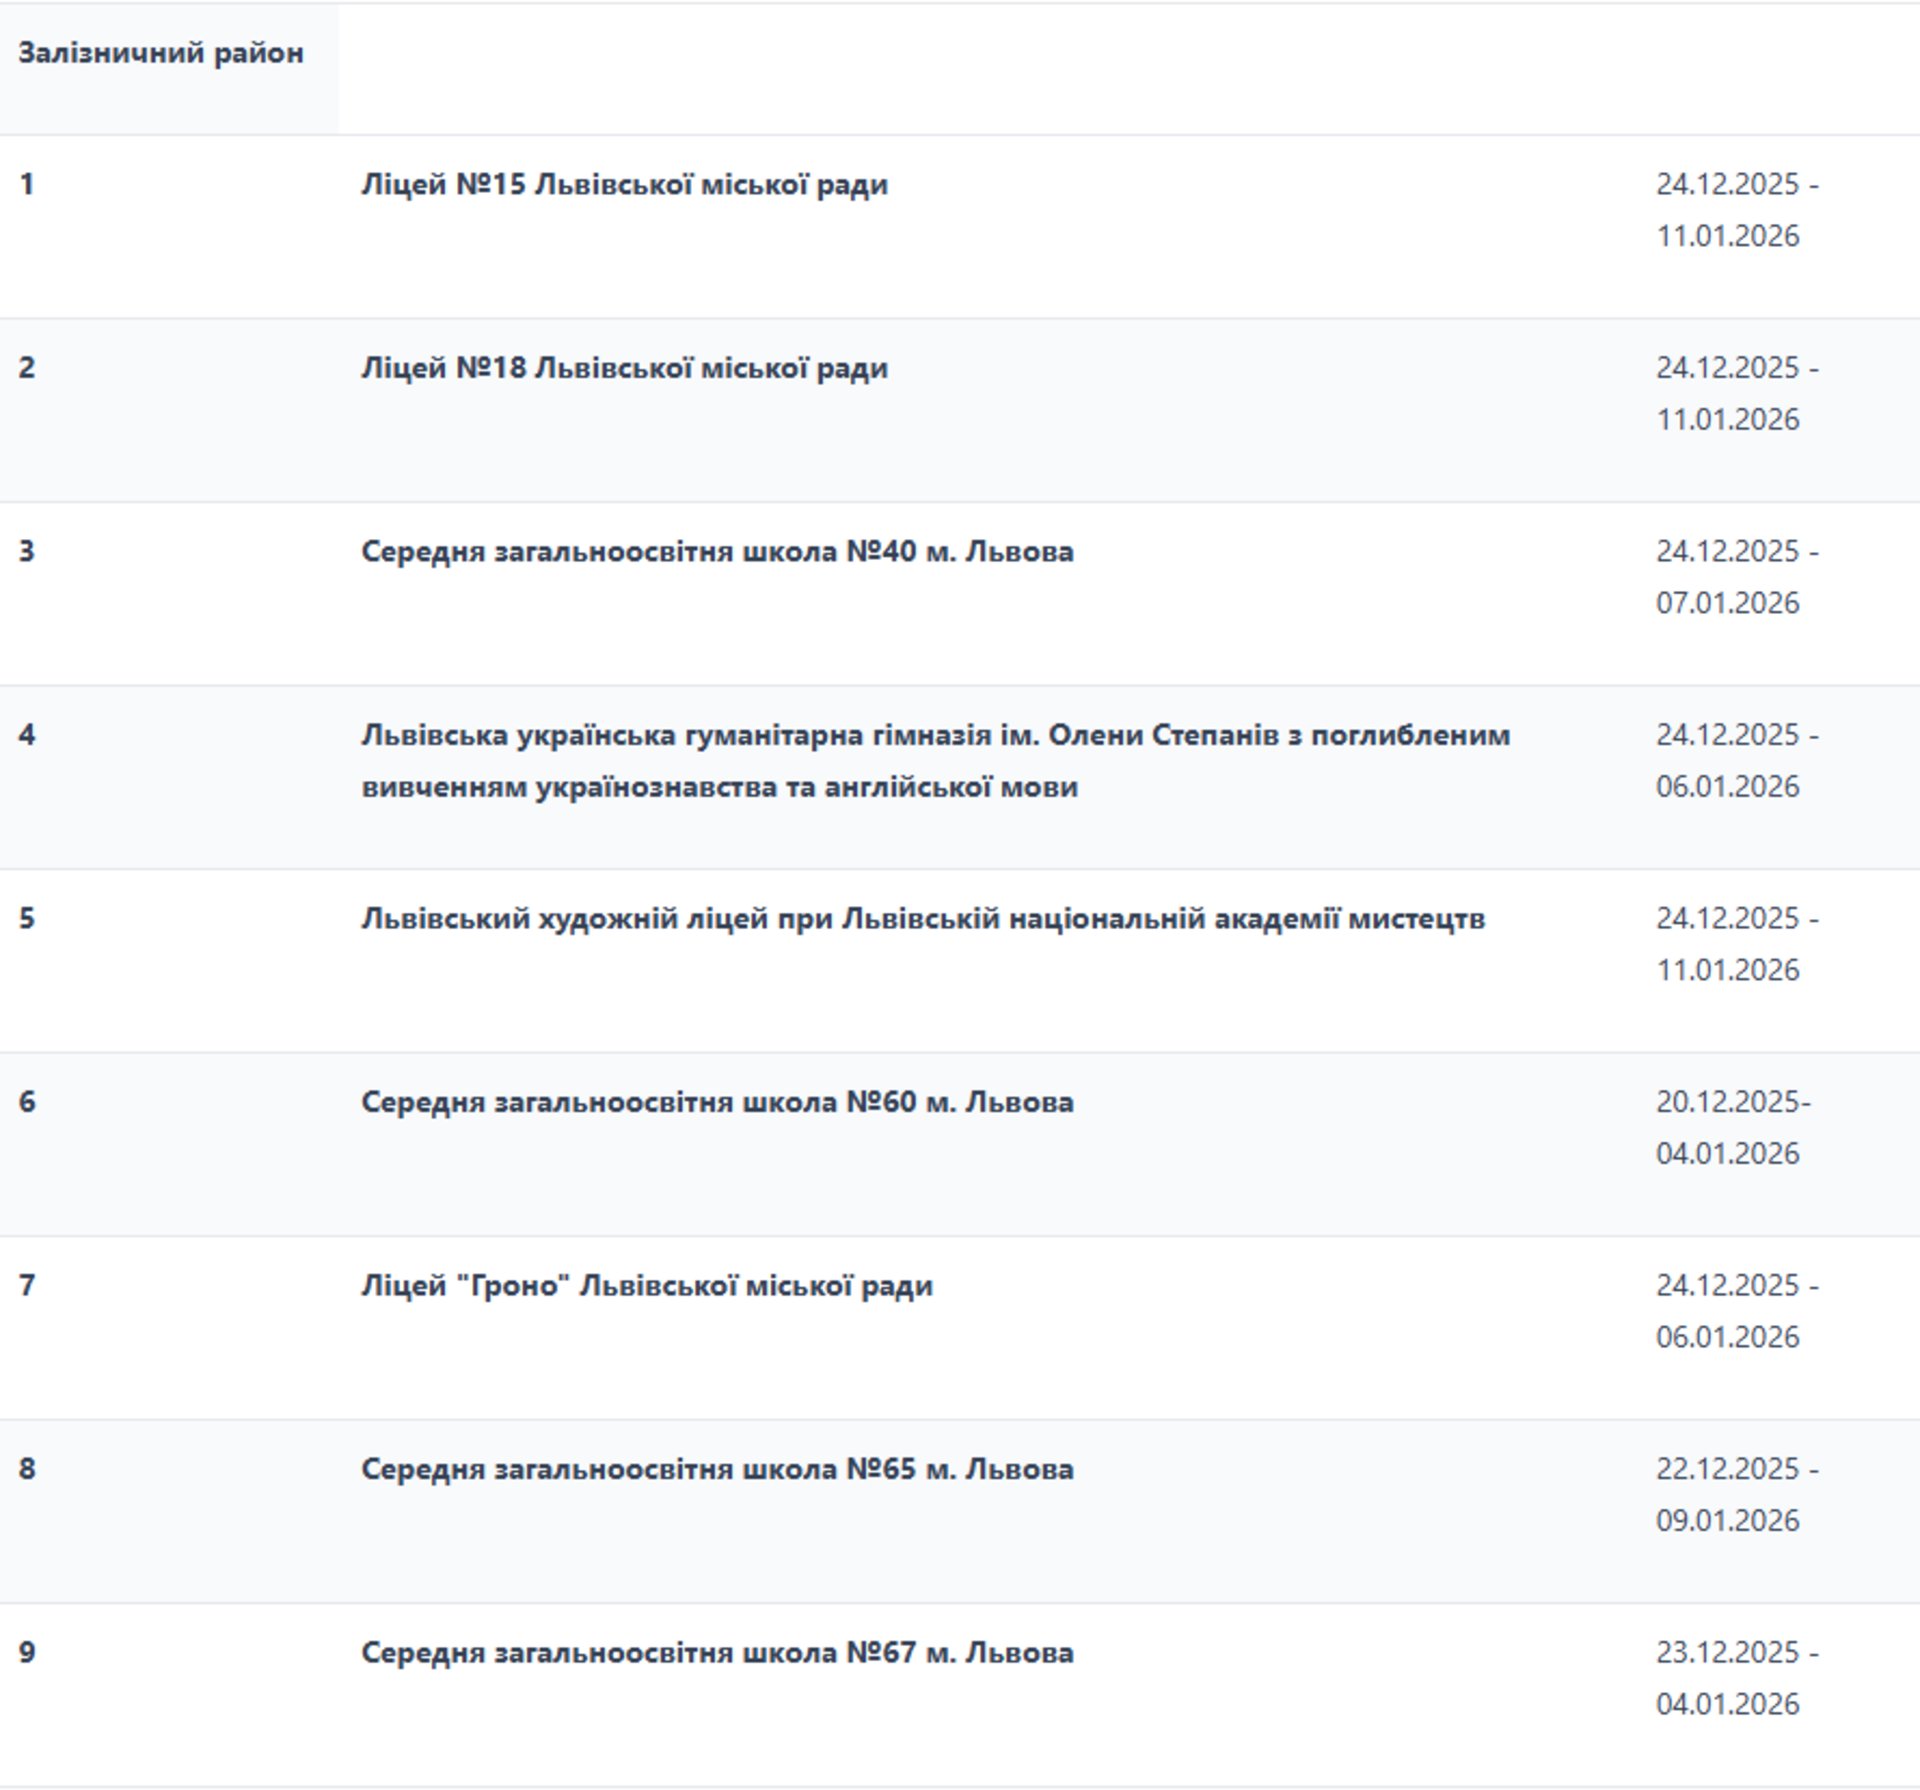Screen dimensions: 1920x1790
Task: Click date 11.01.2026 in художній ліцей row
Action: click(1727, 970)
